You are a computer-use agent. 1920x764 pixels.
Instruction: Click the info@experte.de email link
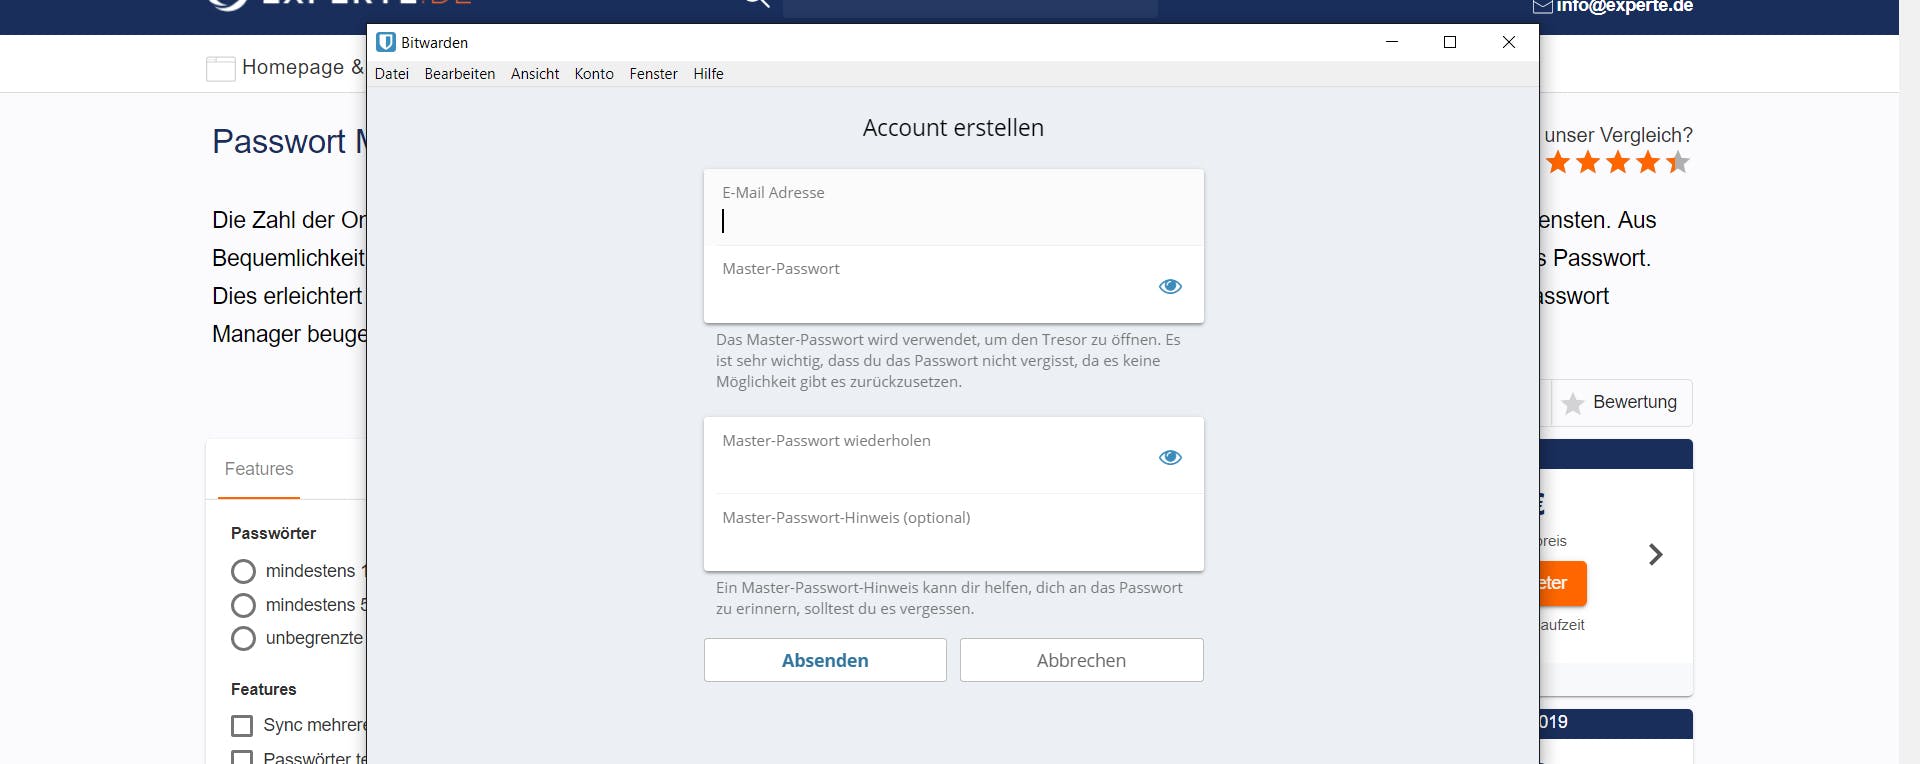1624,7
